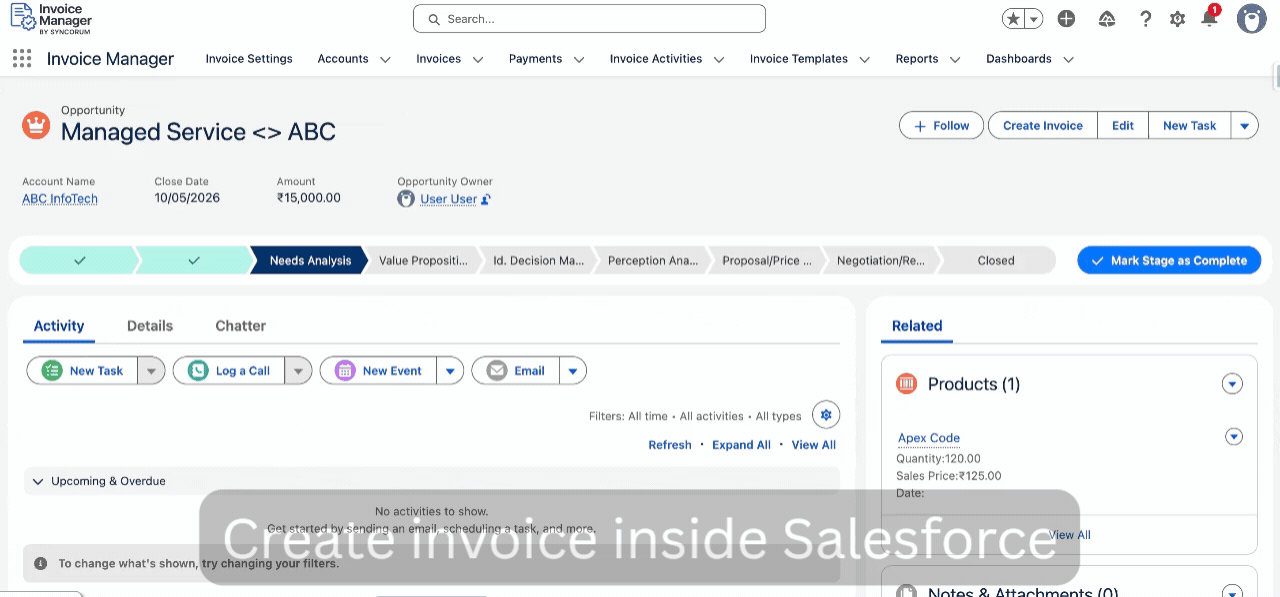Click the Opportunity crown icon
Image resolution: width=1280 pixels, height=597 pixels.
36,125
